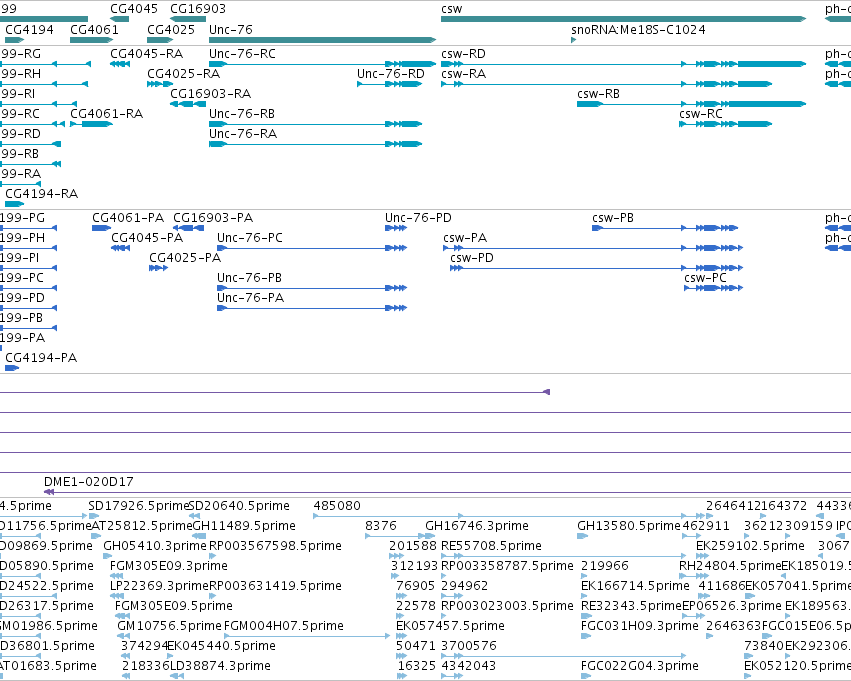Select the CG4061-PA protein label
The height and width of the screenshot is (681, 851).
128,218
